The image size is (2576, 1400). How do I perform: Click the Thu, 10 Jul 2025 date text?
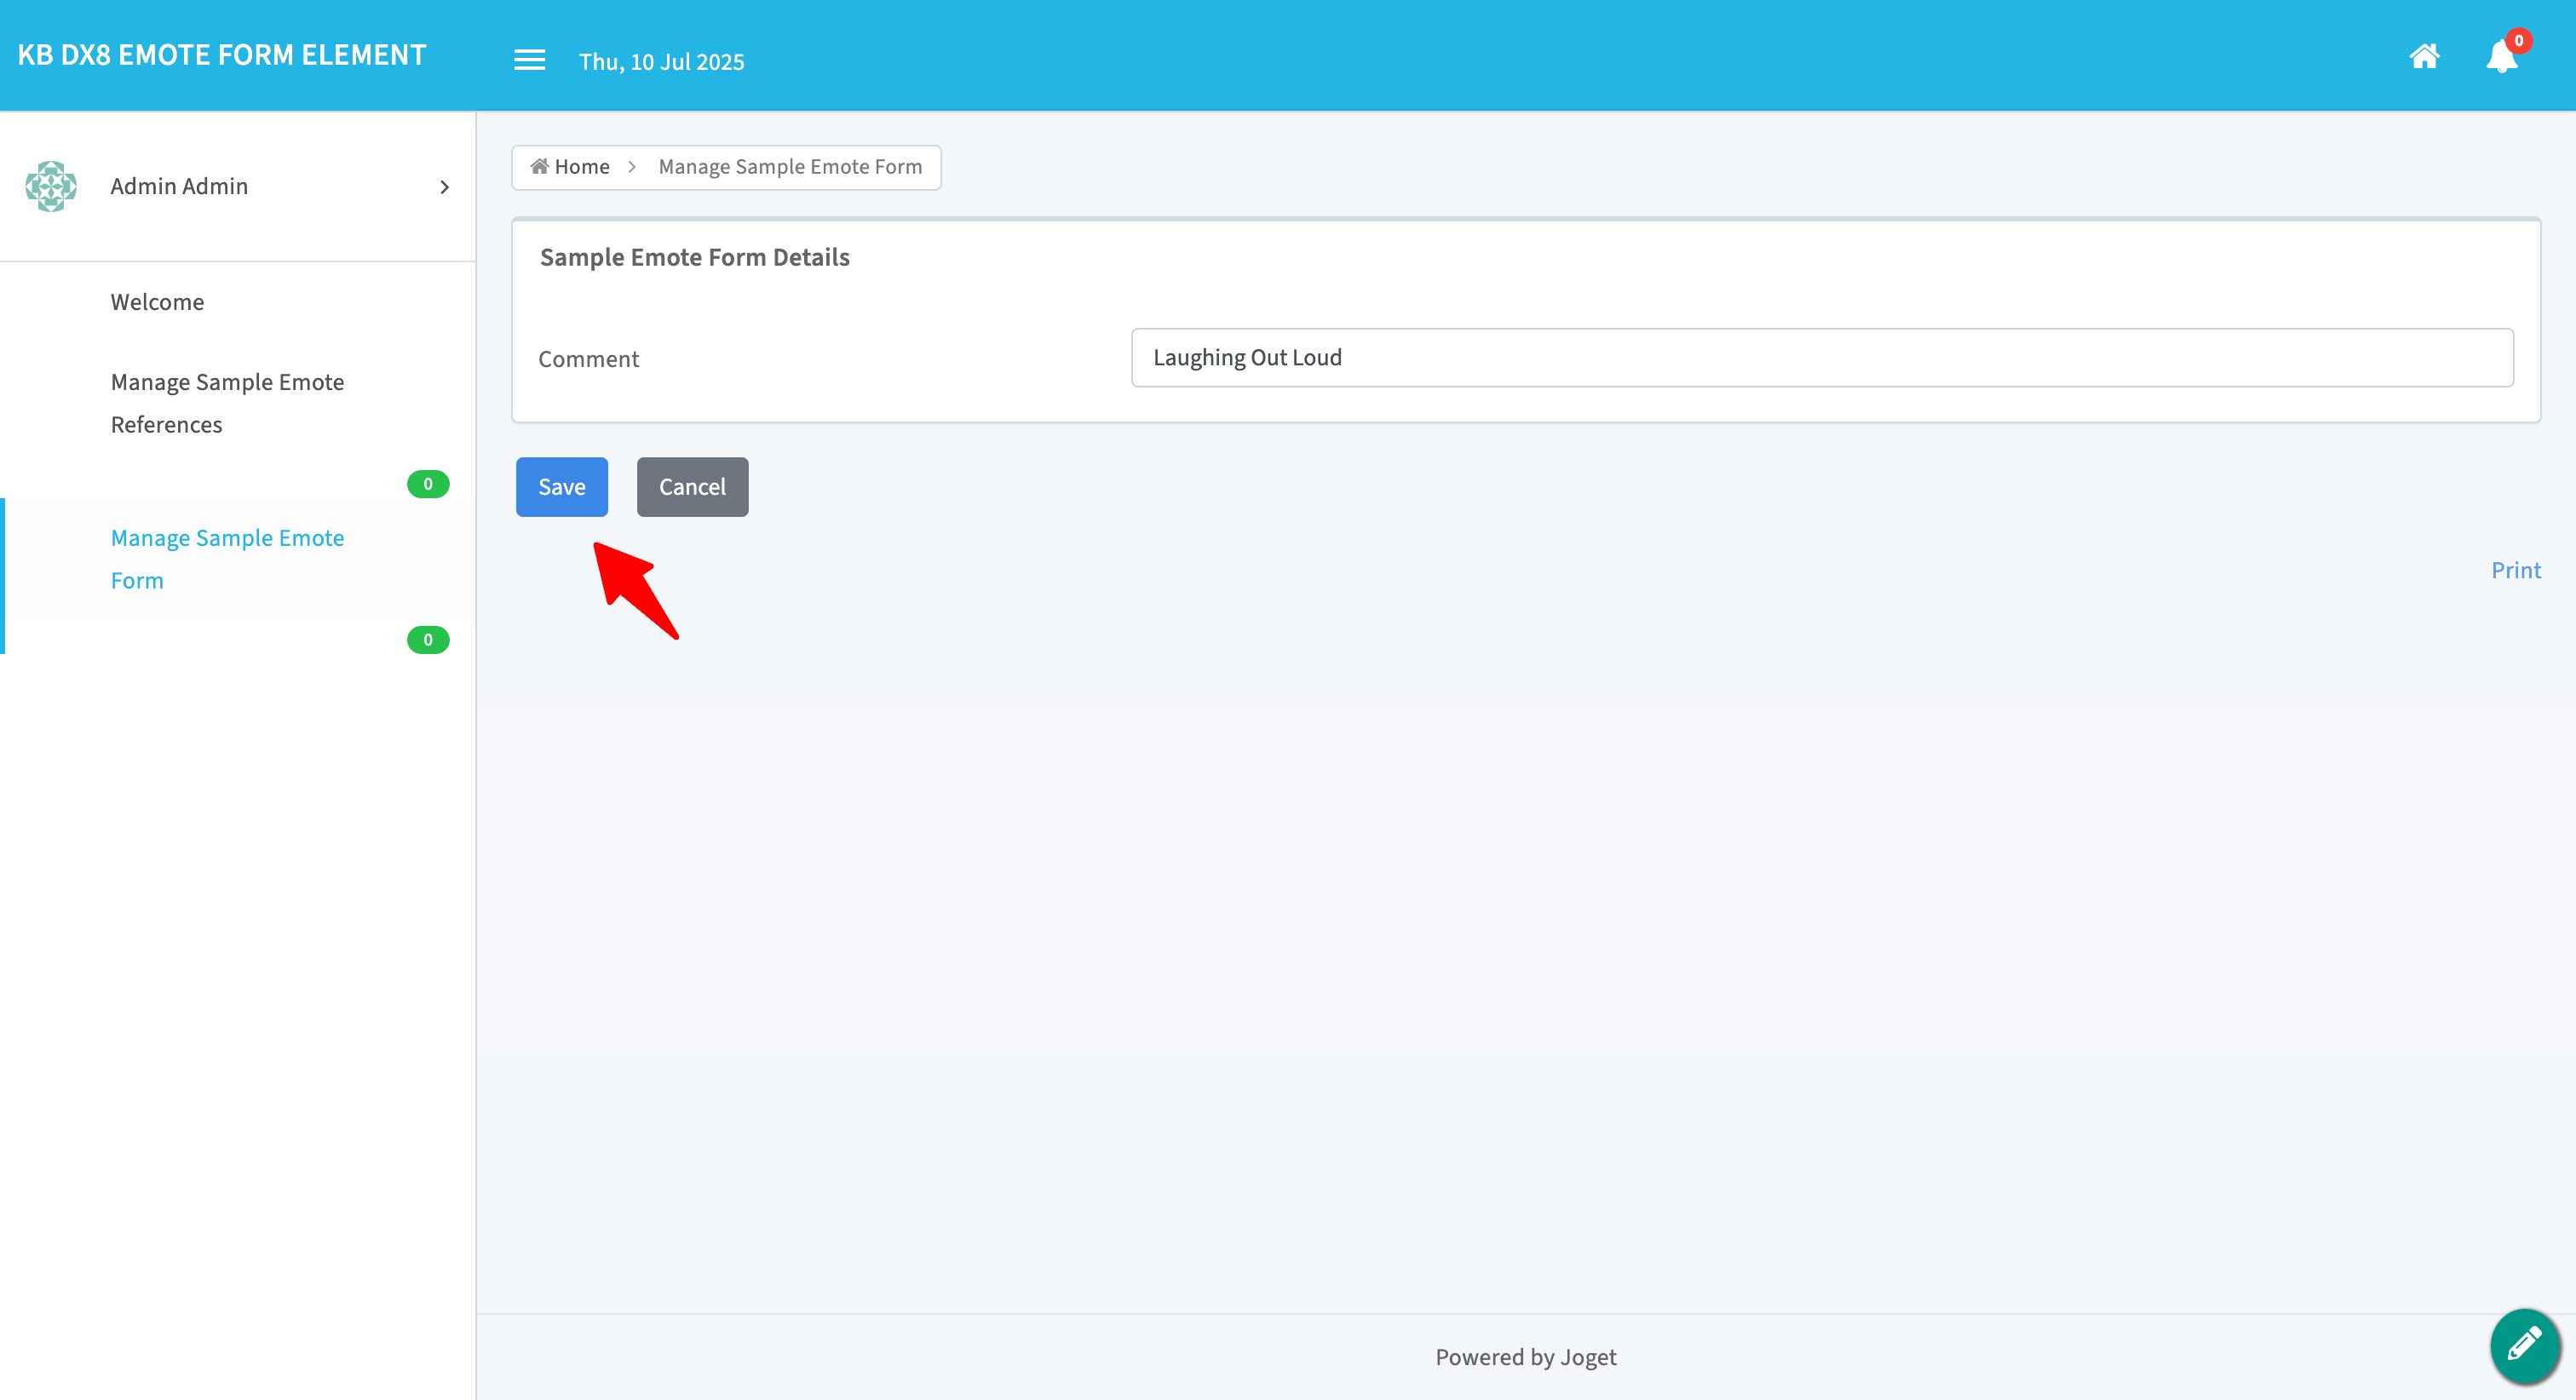point(662,61)
